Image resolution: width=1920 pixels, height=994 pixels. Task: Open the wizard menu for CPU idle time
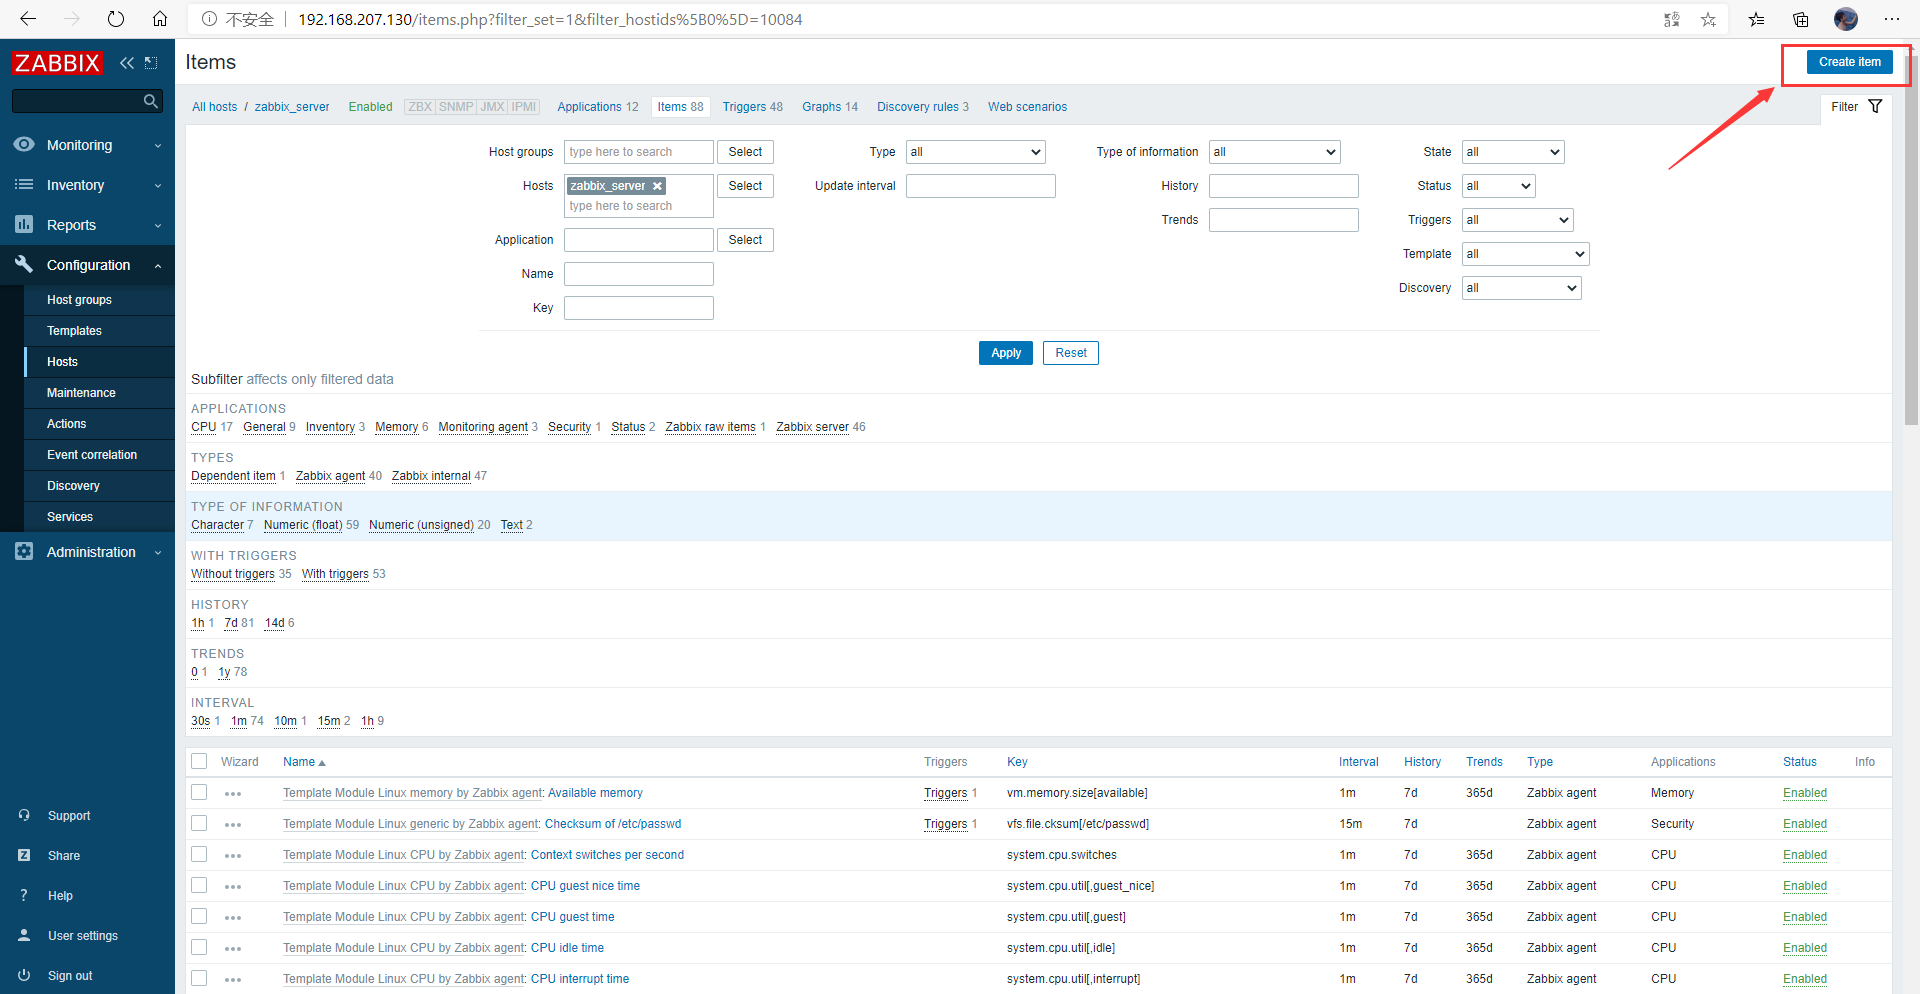(x=233, y=949)
